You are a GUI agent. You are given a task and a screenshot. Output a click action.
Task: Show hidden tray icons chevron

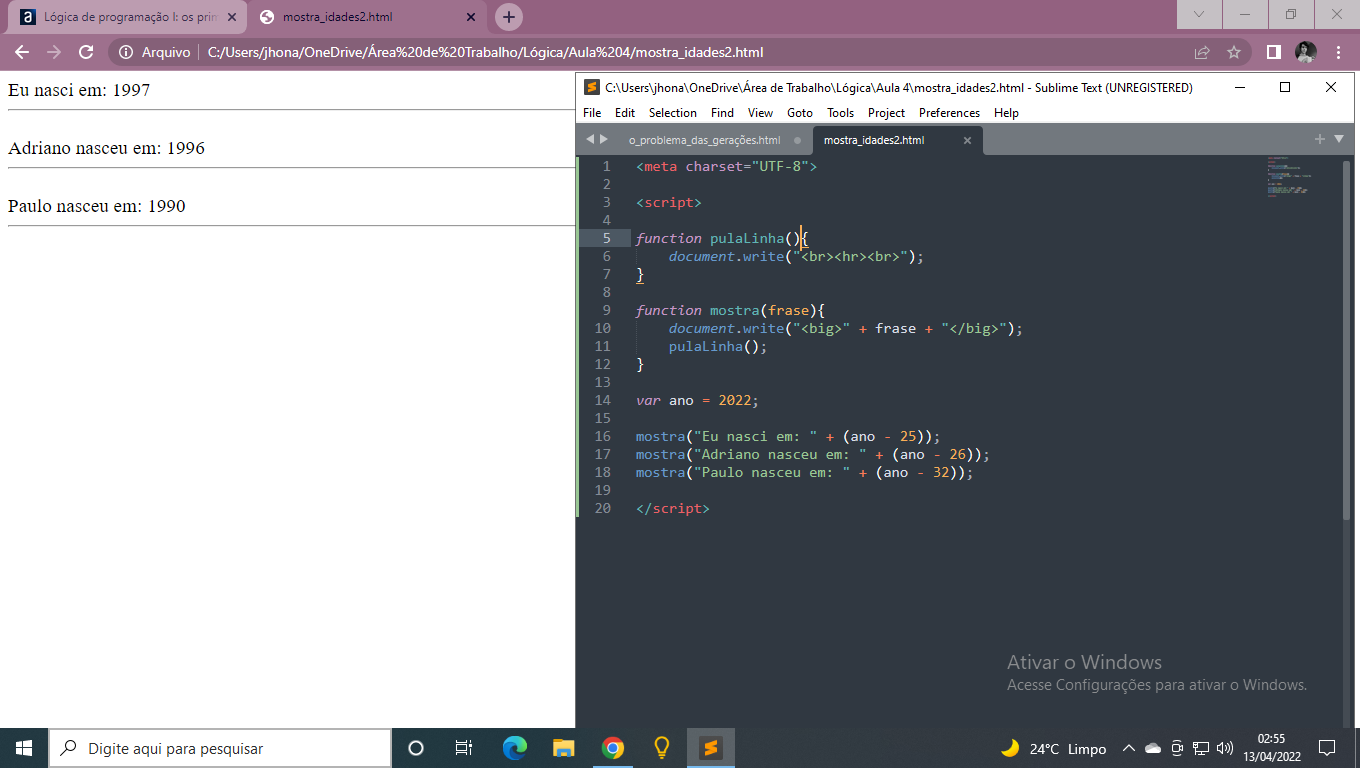(x=1128, y=748)
